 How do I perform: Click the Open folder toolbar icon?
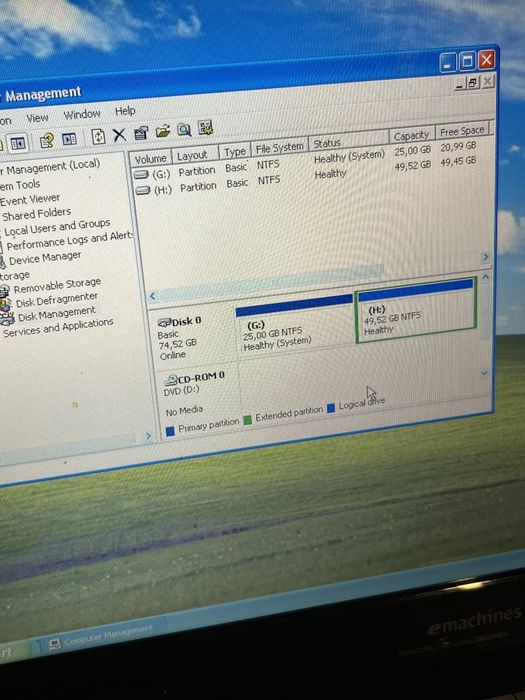point(163,131)
